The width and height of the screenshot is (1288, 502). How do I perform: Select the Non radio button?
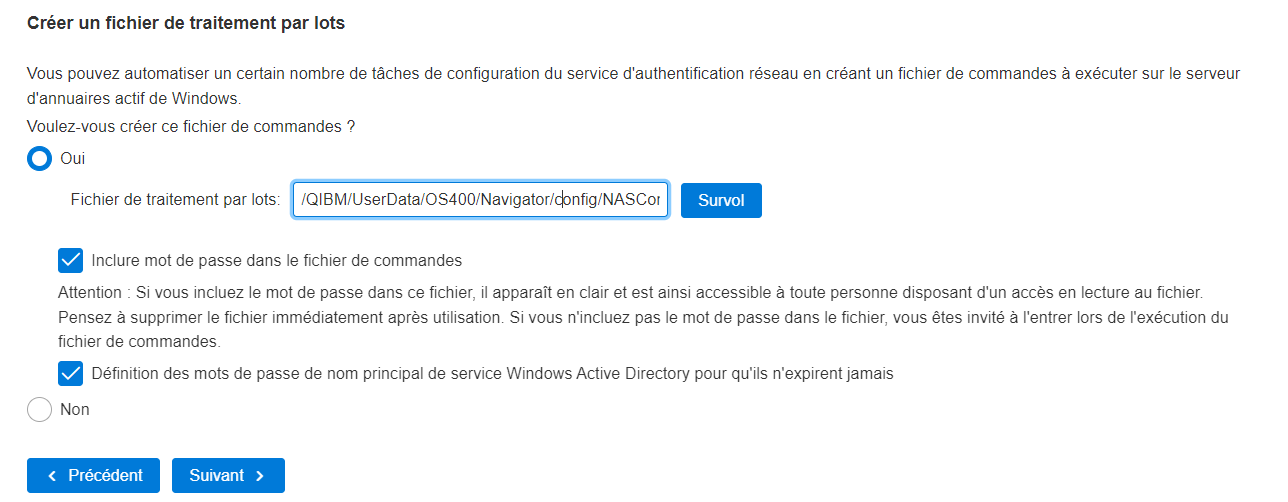pos(39,409)
